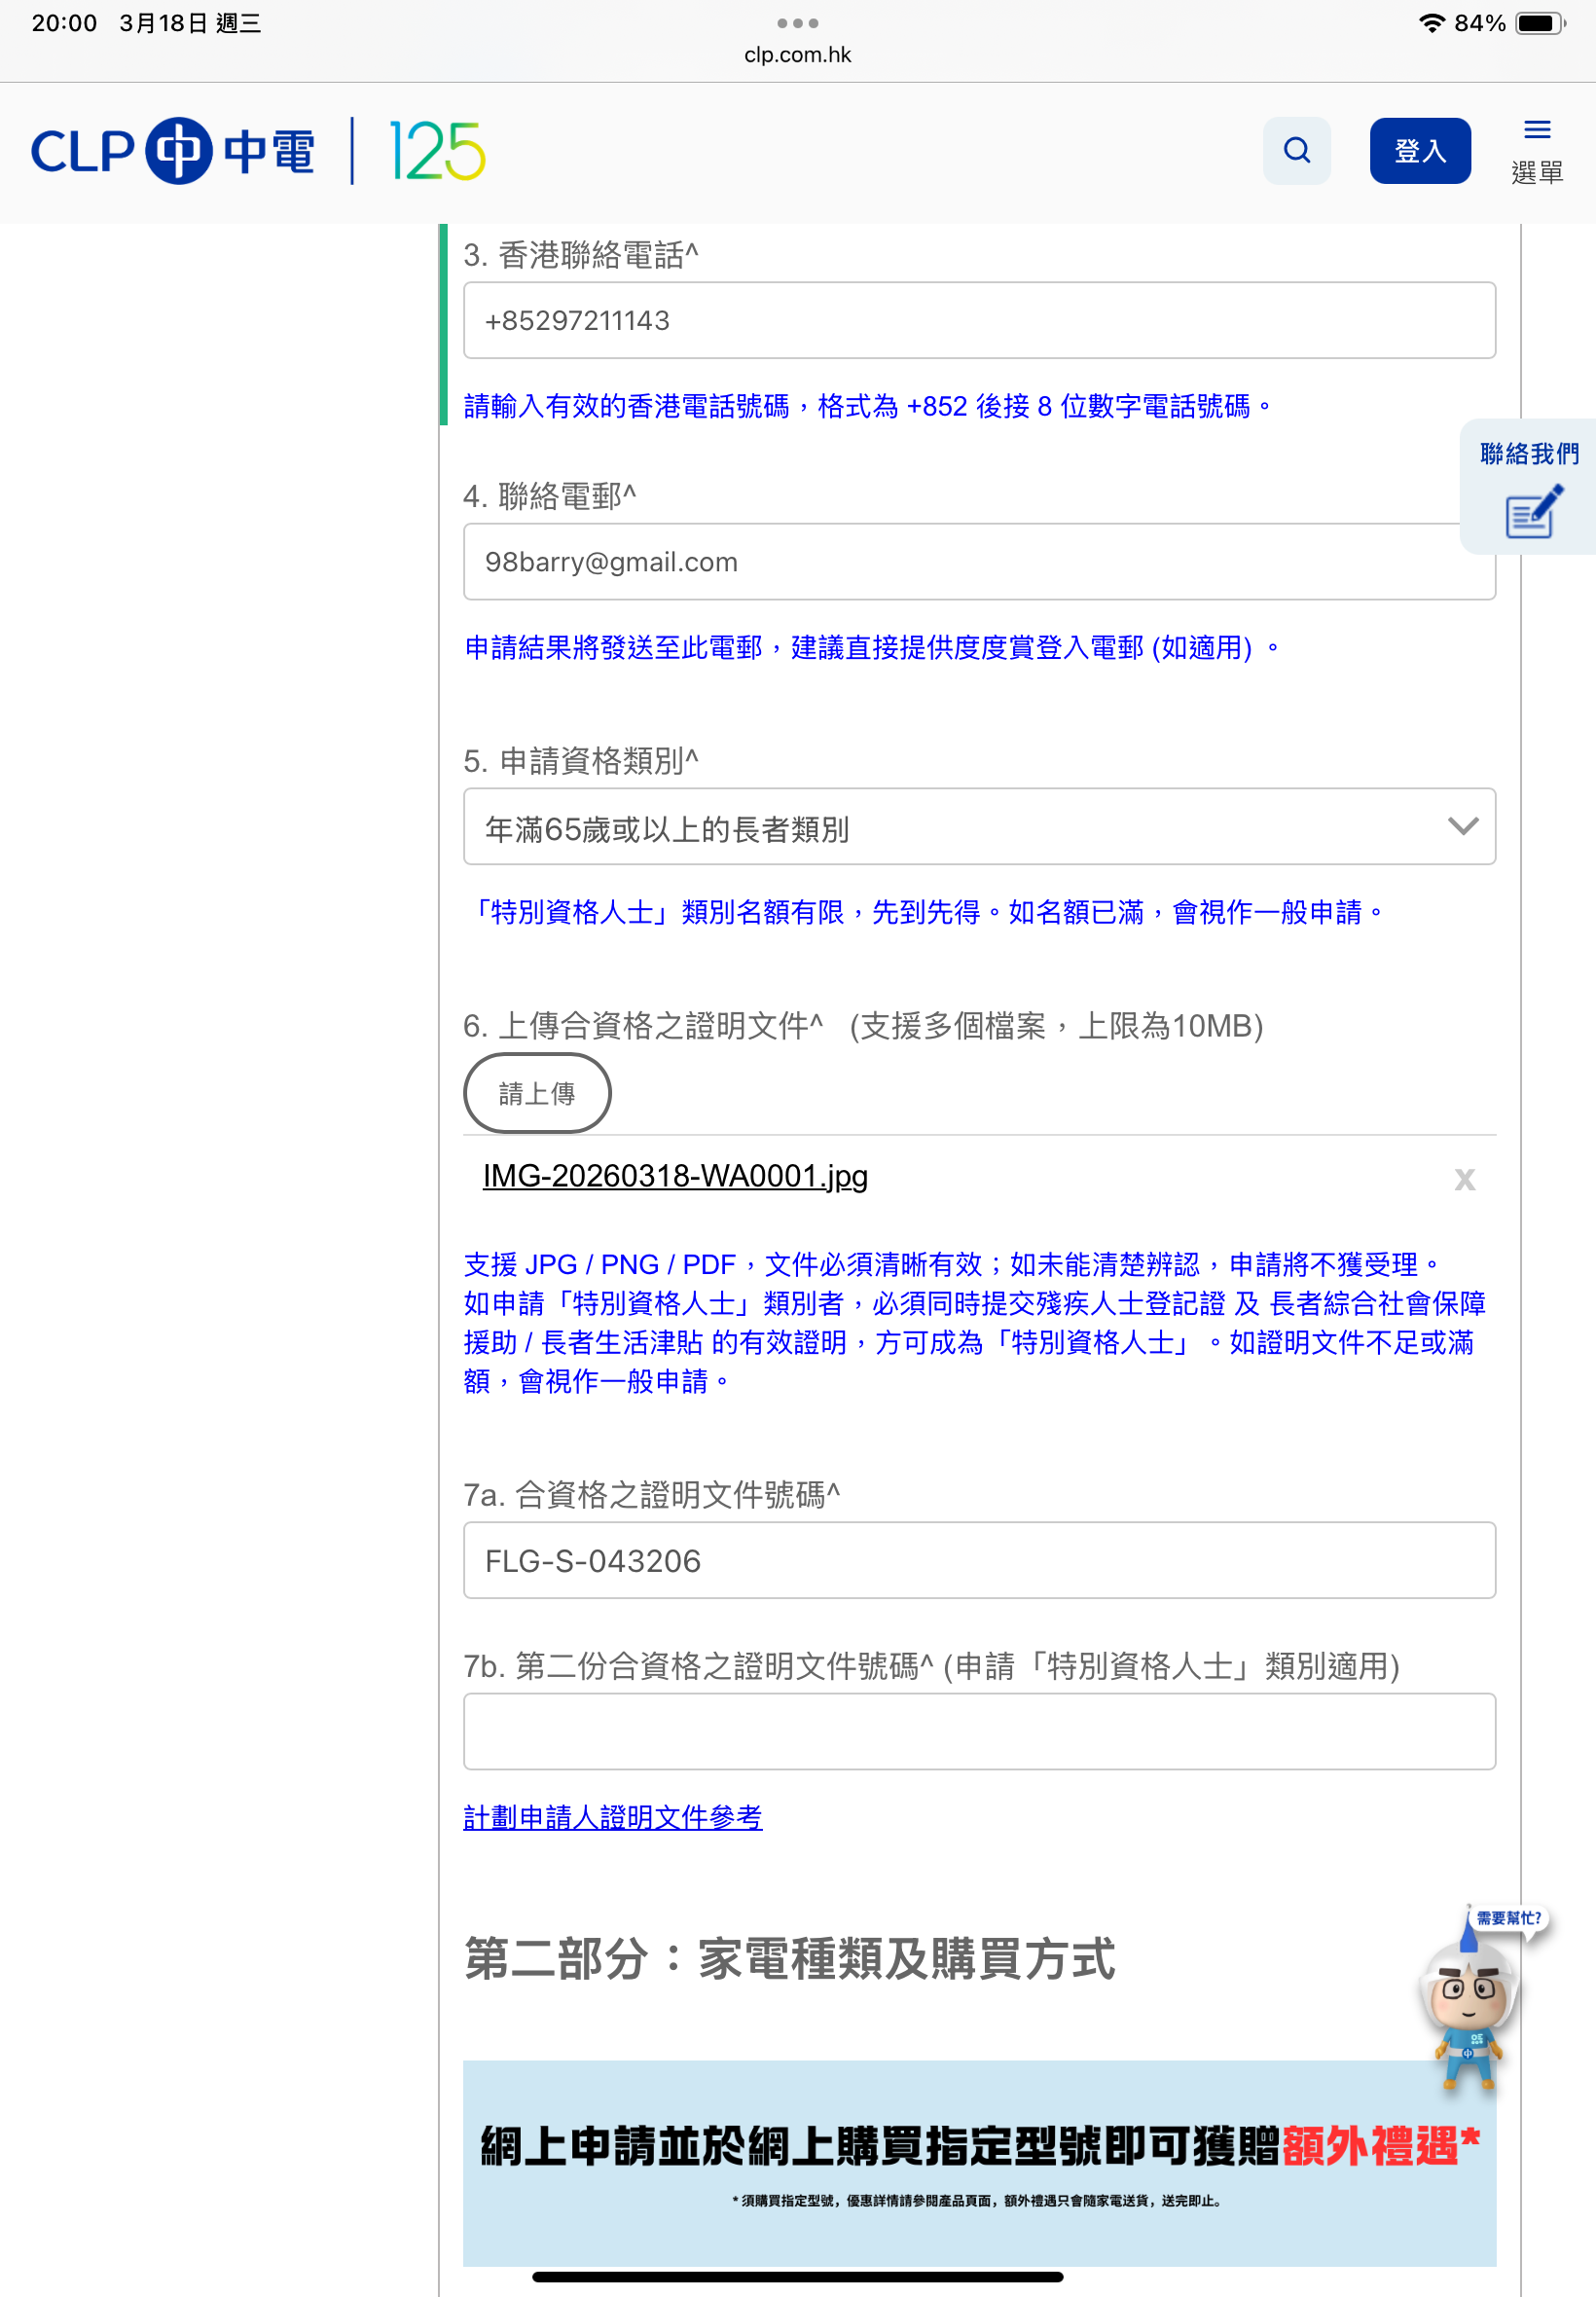The height and width of the screenshot is (2297, 1596).
Task: Open the 需要幫忙 chatbot mascot
Action: pyautogui.click(x=1476, y=2000)
